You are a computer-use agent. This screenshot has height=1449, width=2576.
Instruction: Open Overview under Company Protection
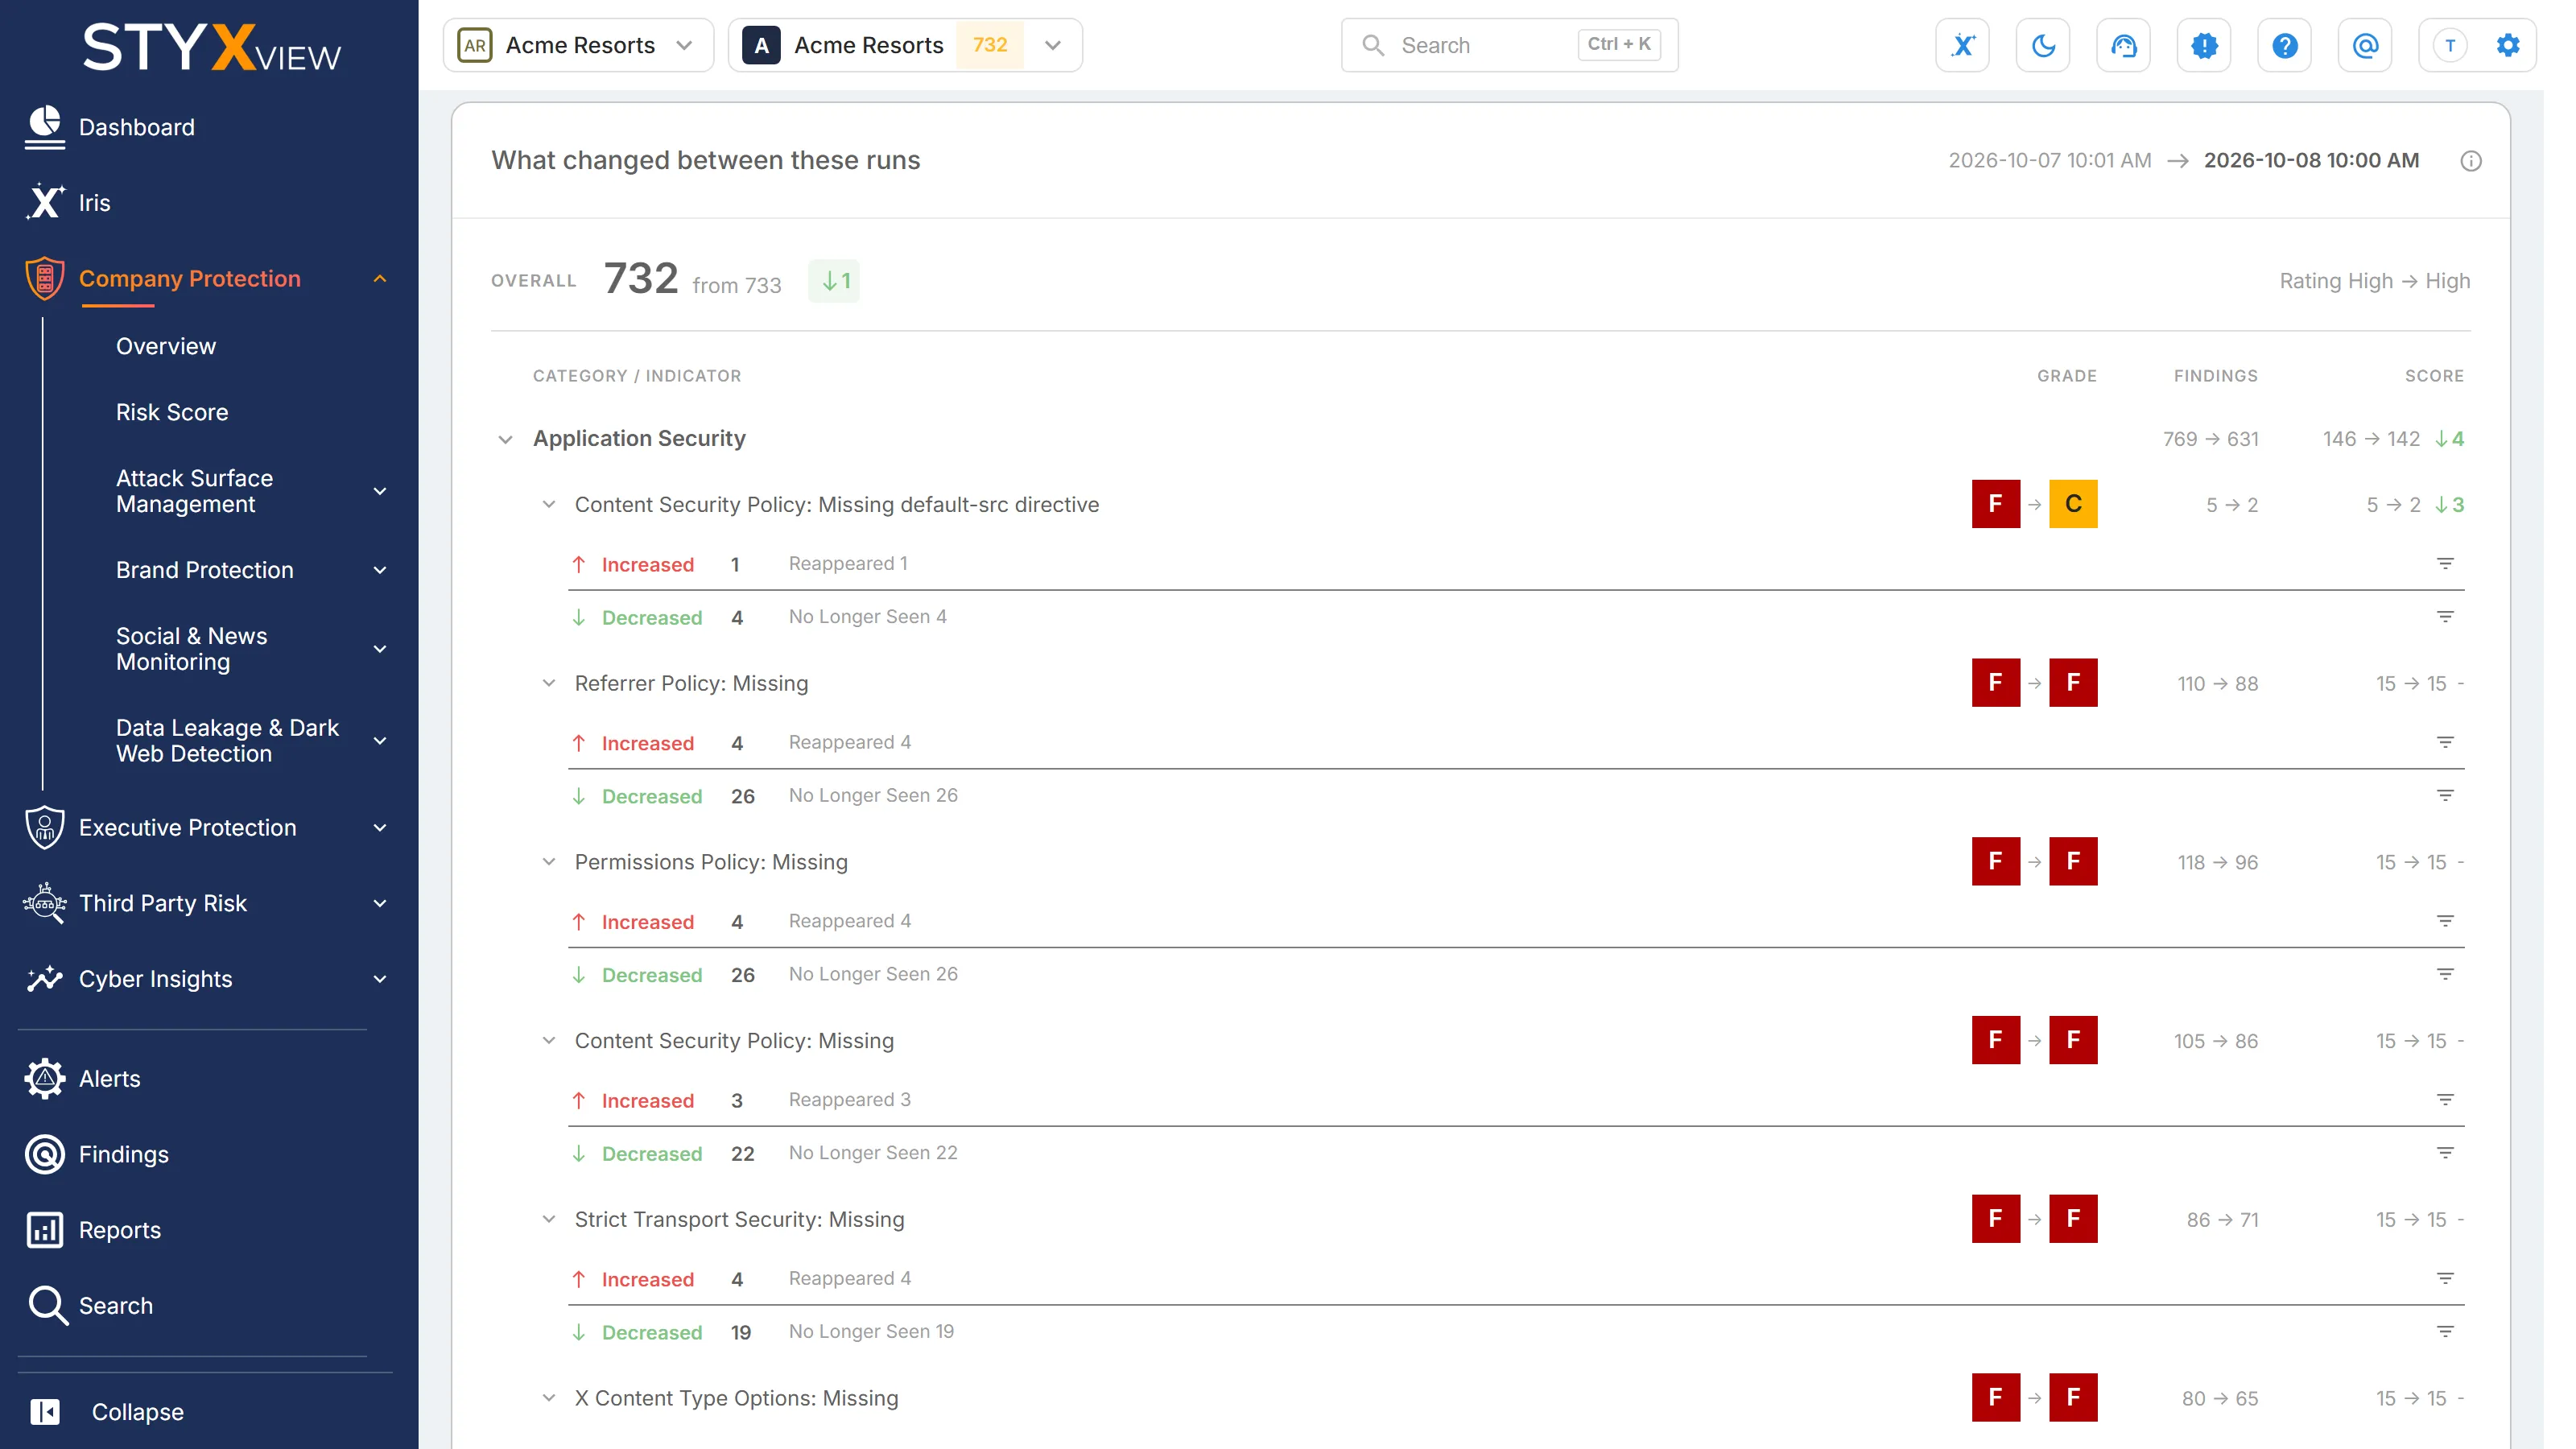(165, 346)
